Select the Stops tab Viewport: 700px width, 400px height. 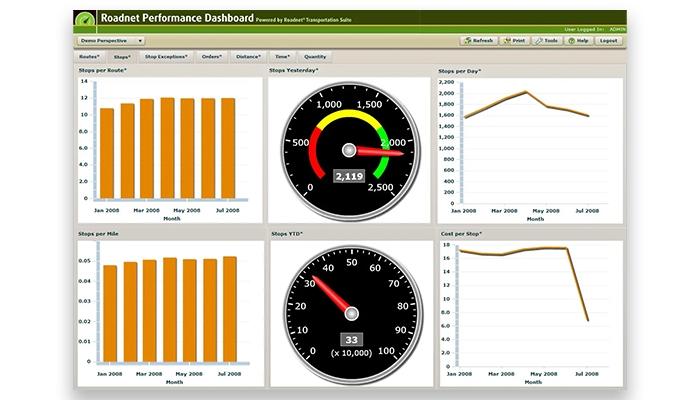[x=122, y=57]
